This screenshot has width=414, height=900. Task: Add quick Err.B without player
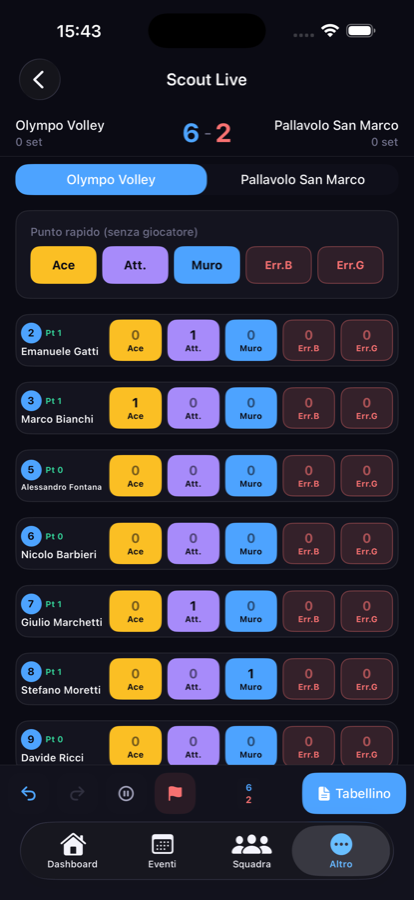tap(278, 265)
